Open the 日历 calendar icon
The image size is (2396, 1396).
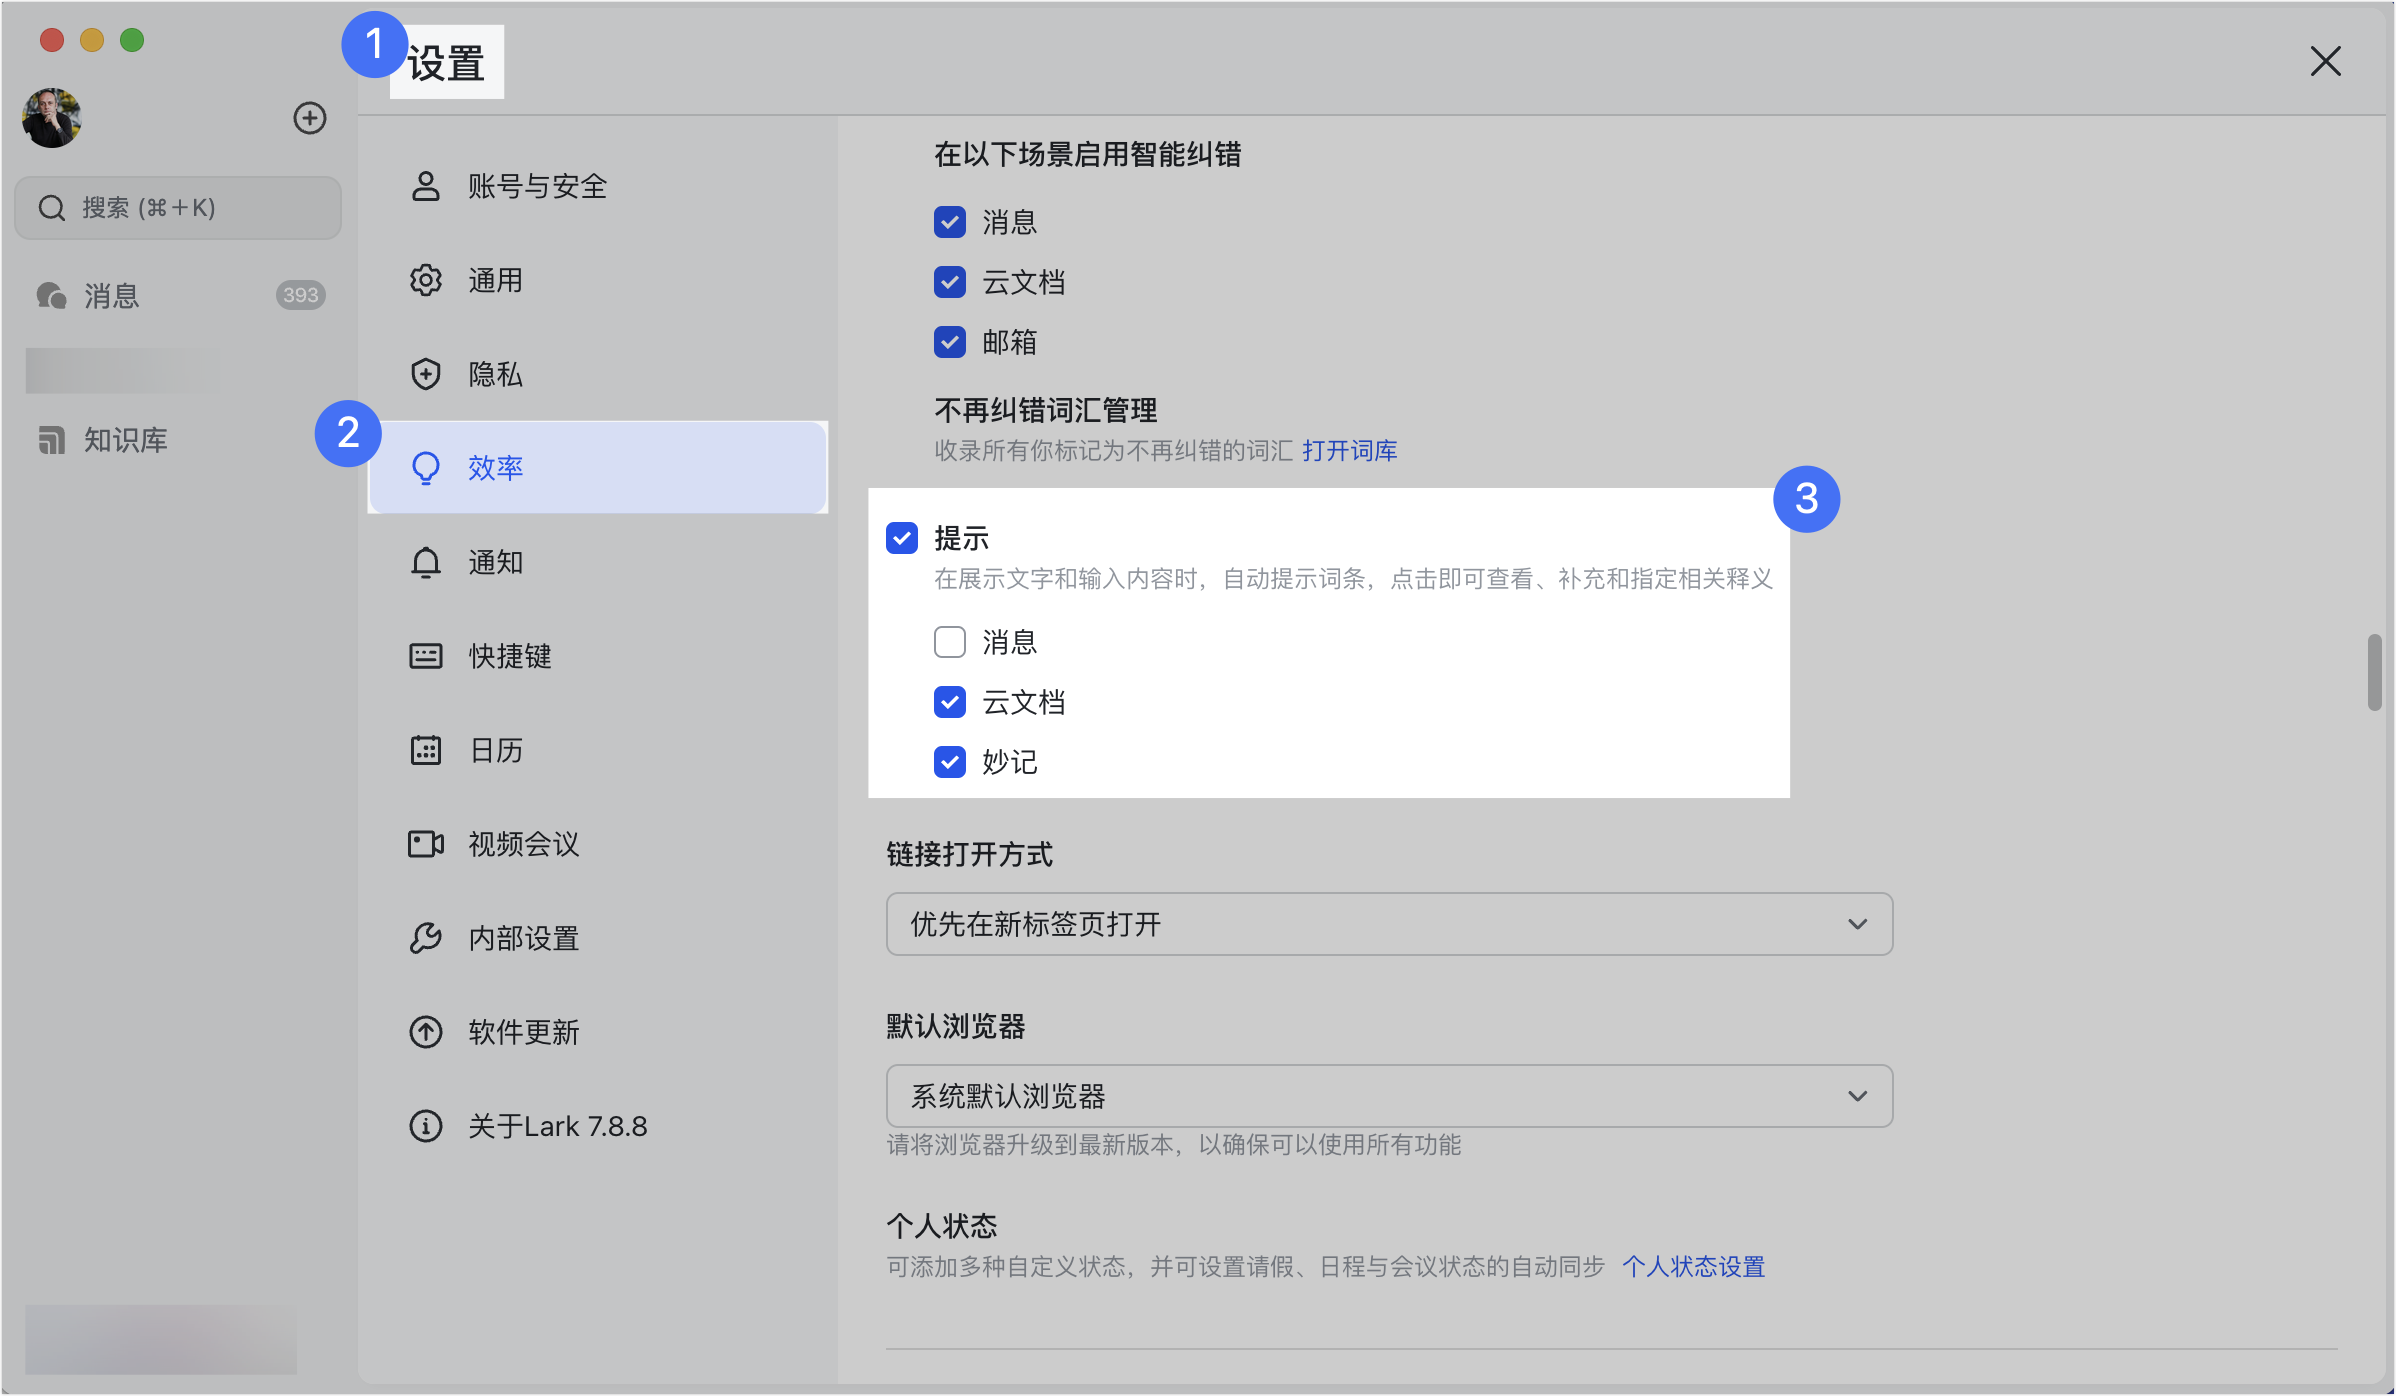pos(426,750)
